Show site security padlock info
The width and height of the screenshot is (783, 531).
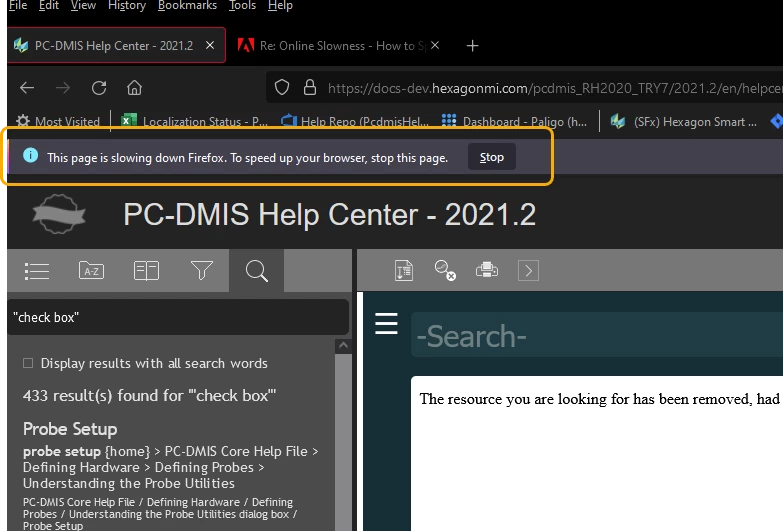310,87
